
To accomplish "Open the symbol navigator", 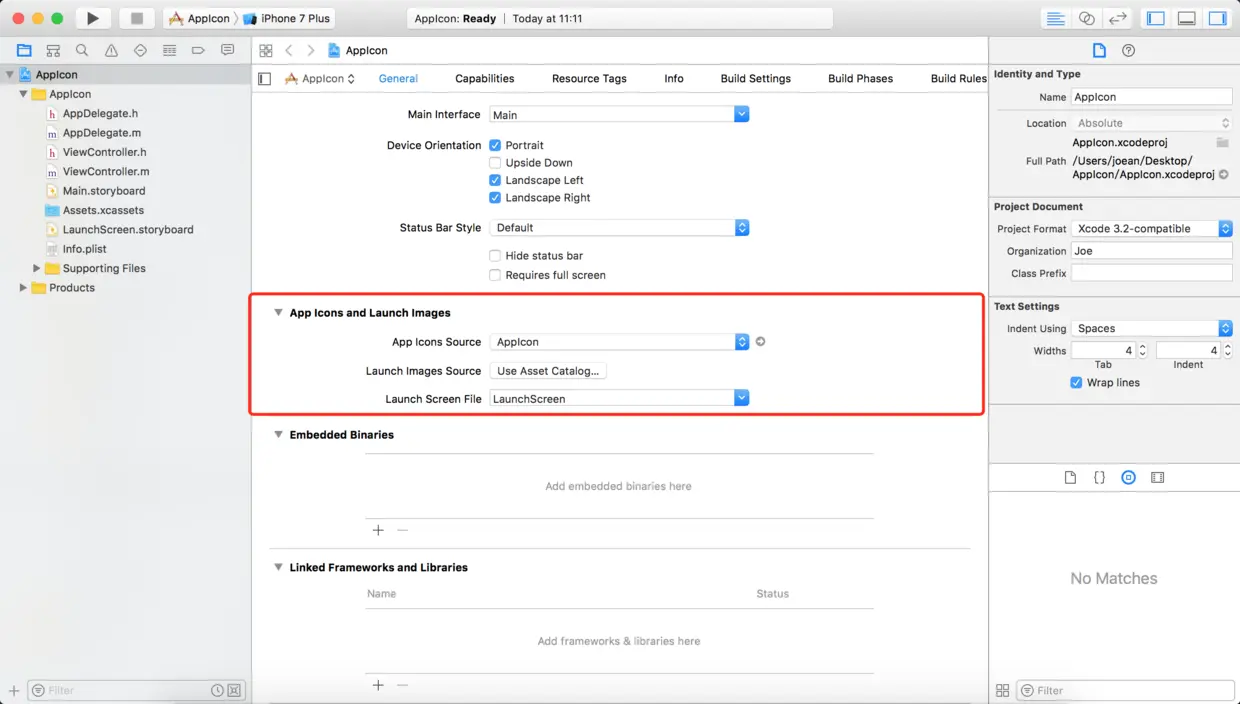I will (x=53, y=50).
